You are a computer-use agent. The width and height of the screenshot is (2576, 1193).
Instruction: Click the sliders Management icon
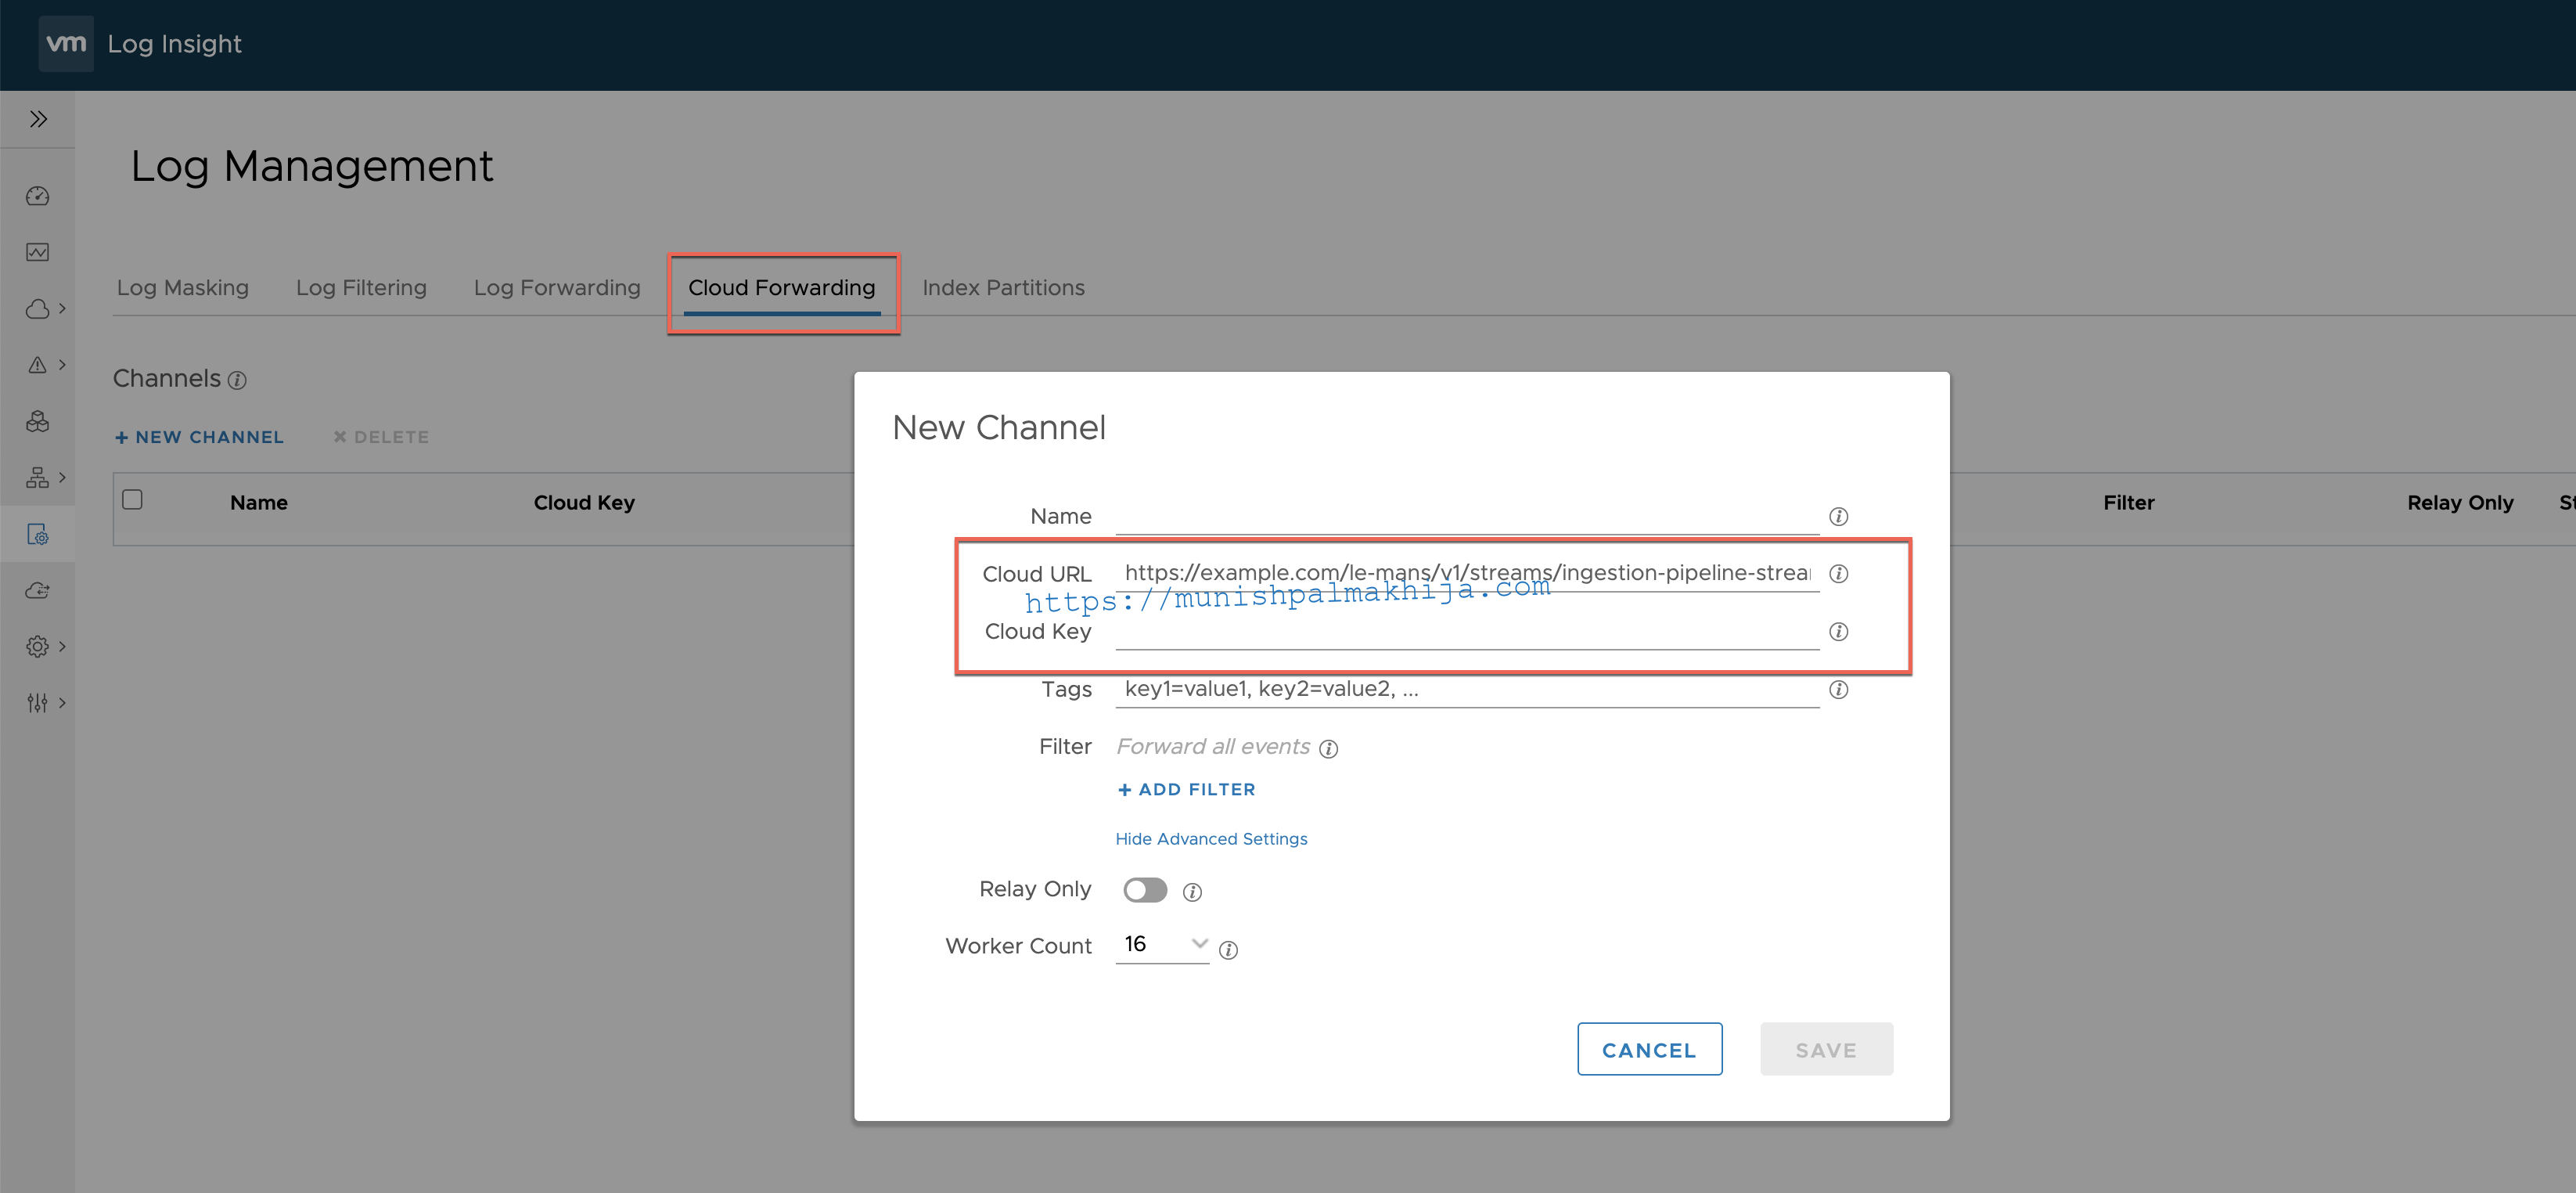click(38, 703)
